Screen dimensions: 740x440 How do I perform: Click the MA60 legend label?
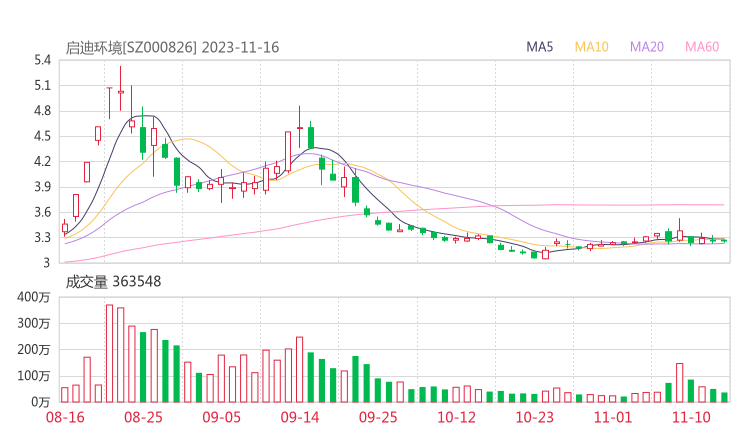pos(702,47)
